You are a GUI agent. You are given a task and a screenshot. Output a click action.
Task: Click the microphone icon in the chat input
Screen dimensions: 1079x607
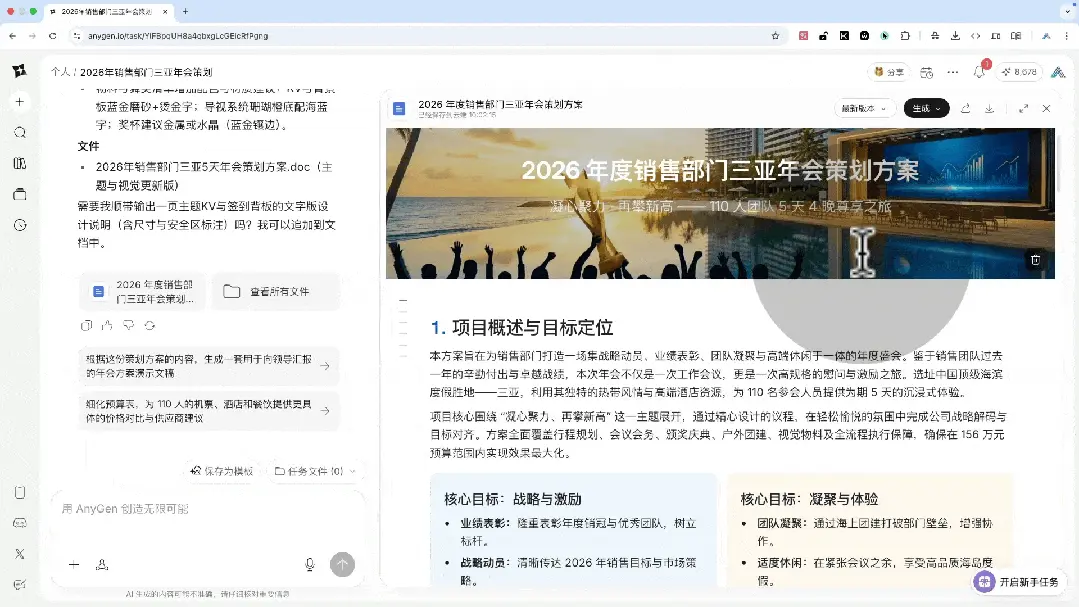pyautogui.click(x=308, y=564)
